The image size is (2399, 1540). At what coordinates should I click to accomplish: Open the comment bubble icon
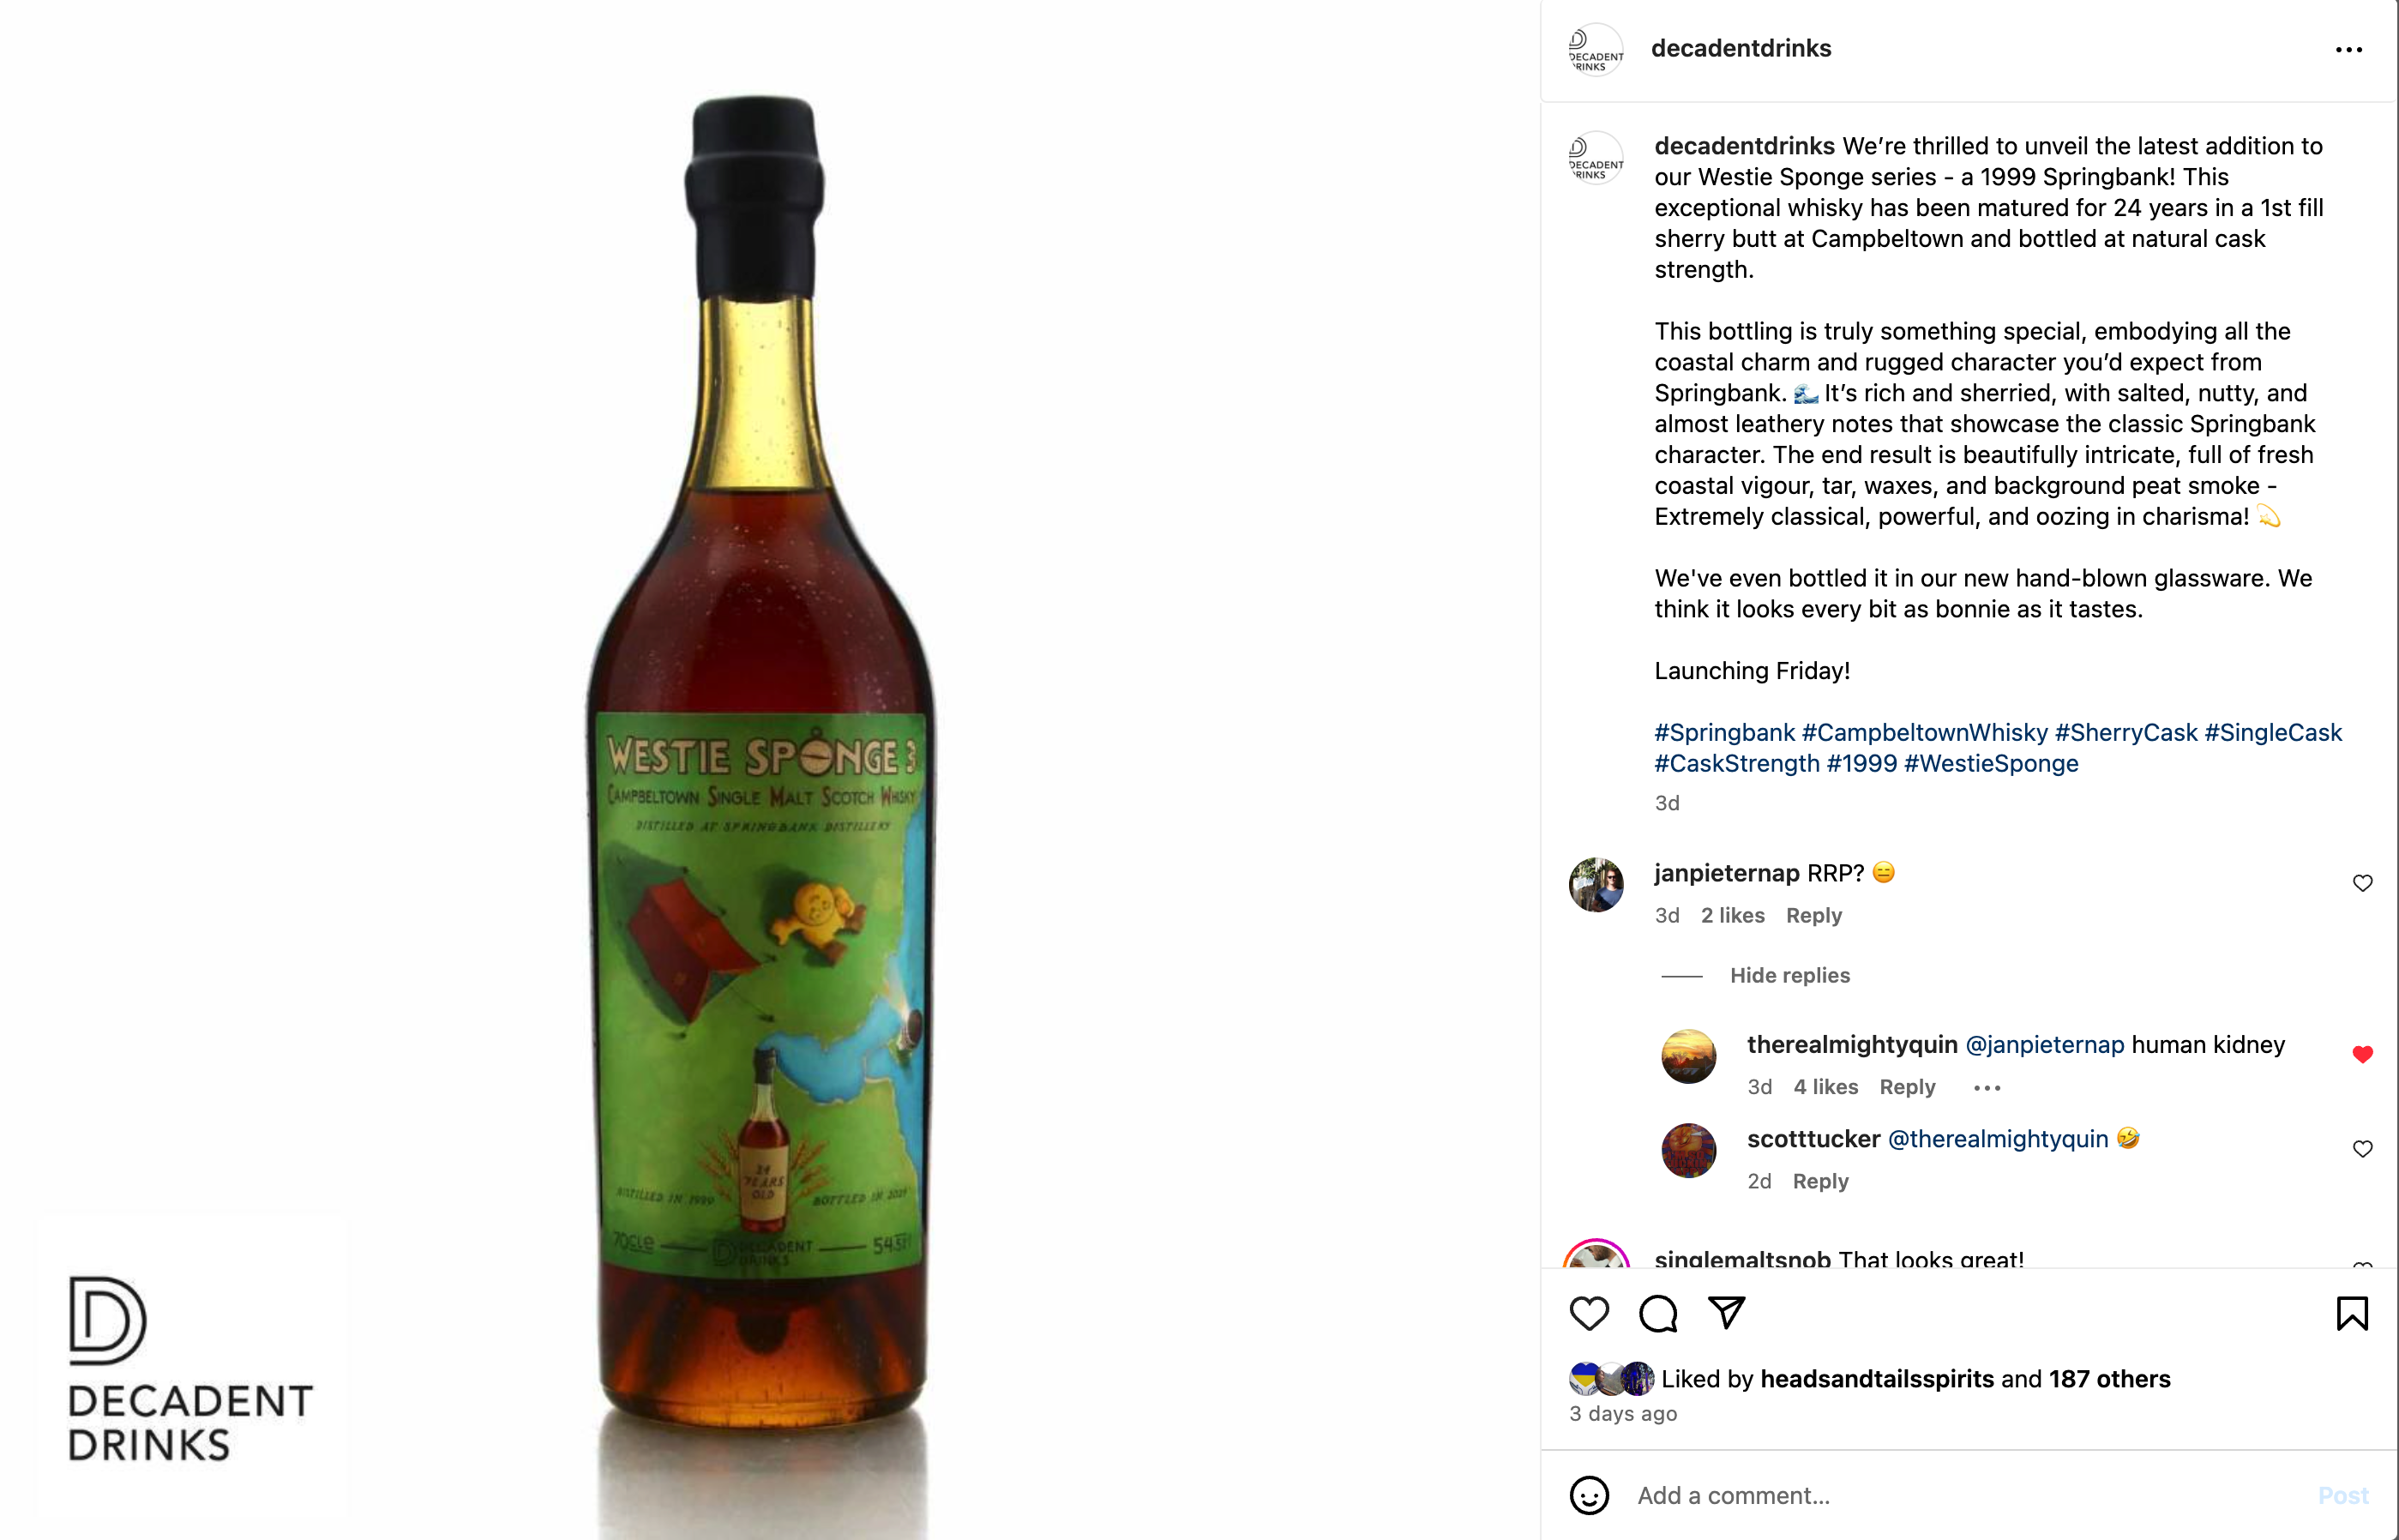tap(1658, 1313)
